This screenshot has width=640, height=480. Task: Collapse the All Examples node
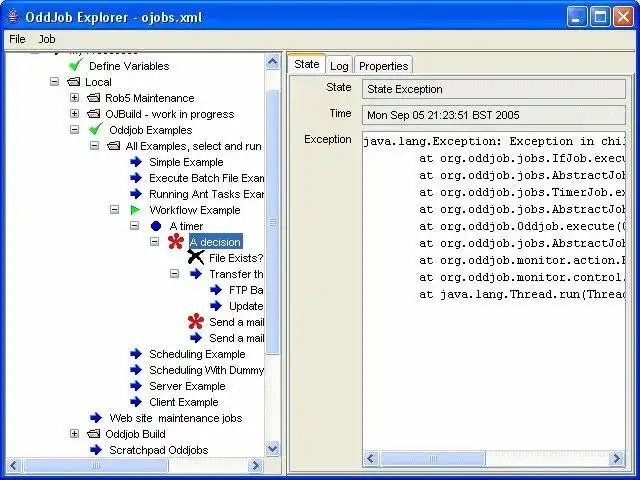94,145
